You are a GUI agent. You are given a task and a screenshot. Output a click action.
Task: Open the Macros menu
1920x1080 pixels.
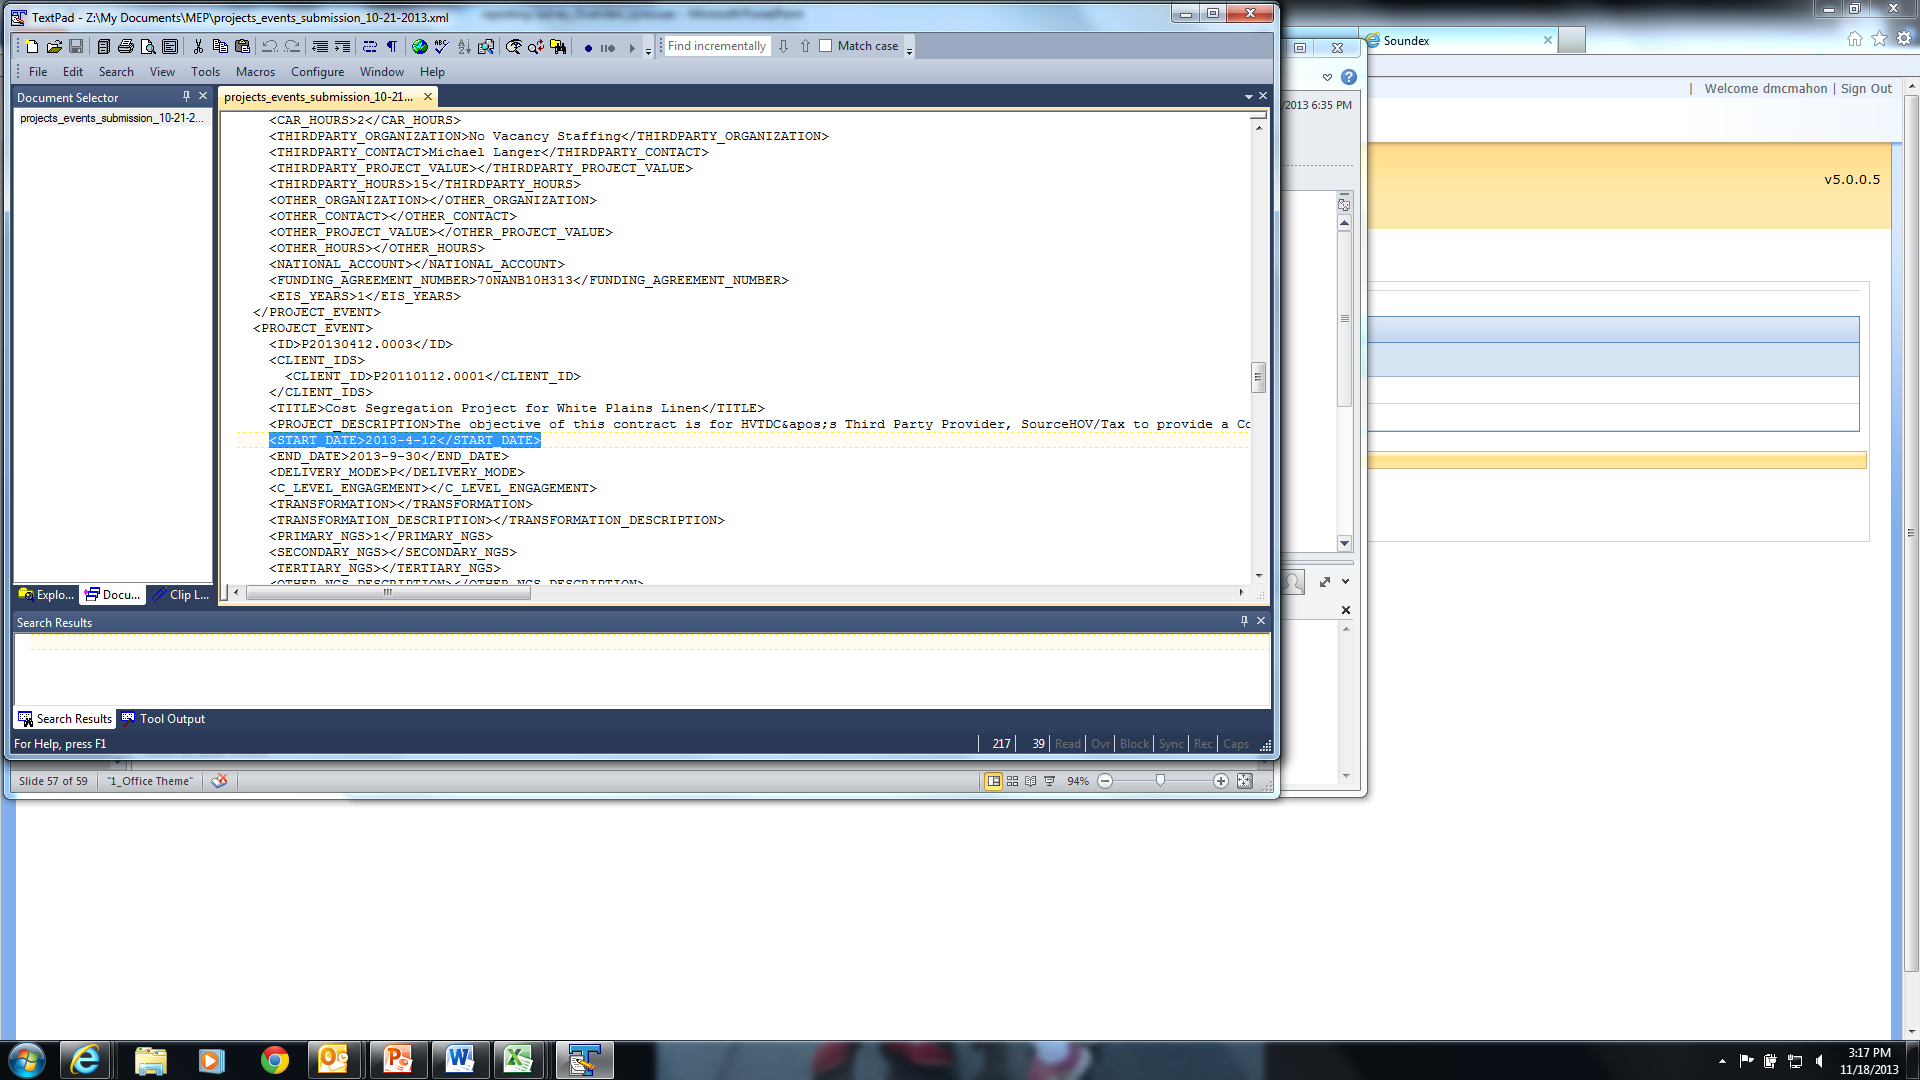[x=255, y=72]
